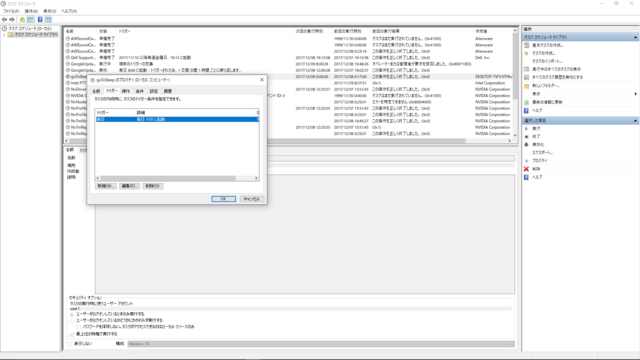Open the 操作(A) menu
The height and width of the screenshot is (360, 640).
click(x=31, y=11)
